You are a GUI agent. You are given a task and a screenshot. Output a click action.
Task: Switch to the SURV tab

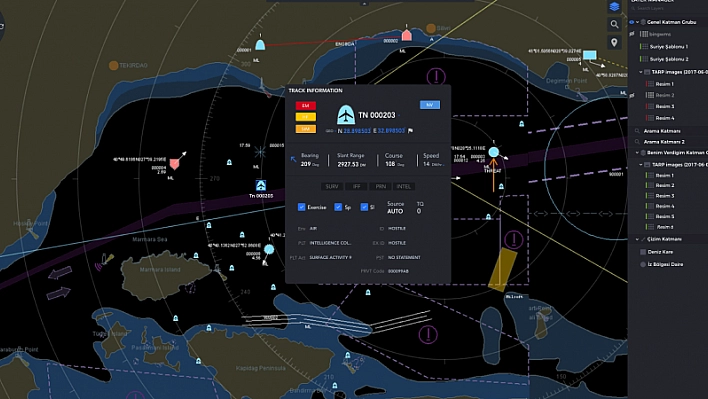pos(332,186)
